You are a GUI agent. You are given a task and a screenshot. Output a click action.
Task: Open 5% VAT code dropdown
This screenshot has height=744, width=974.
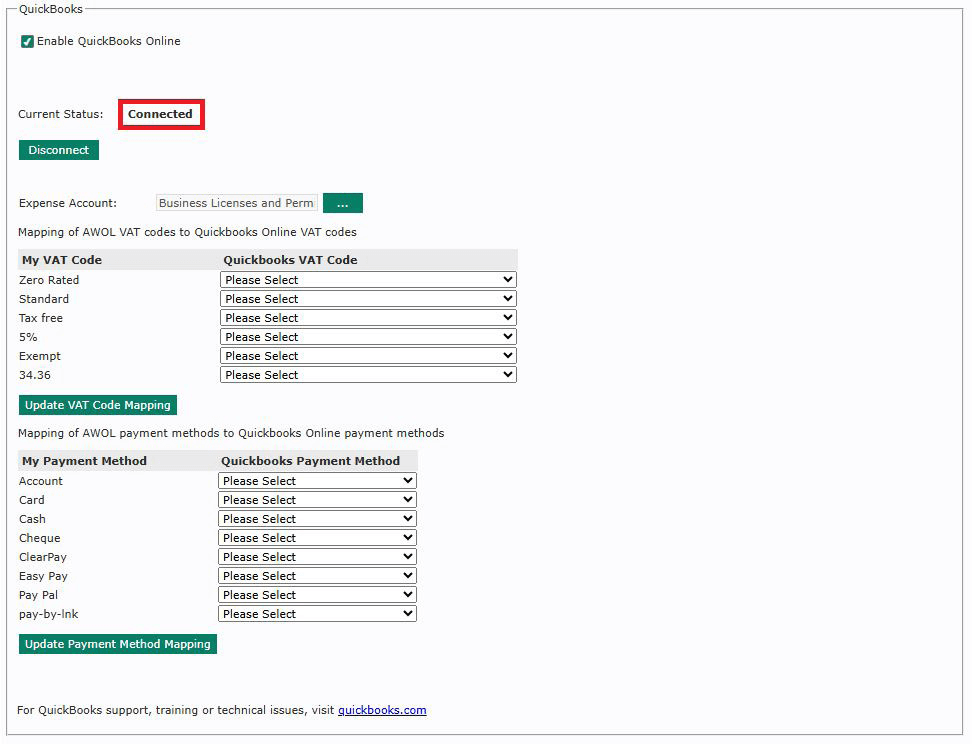pyautogui.click(x=368, y=337)
